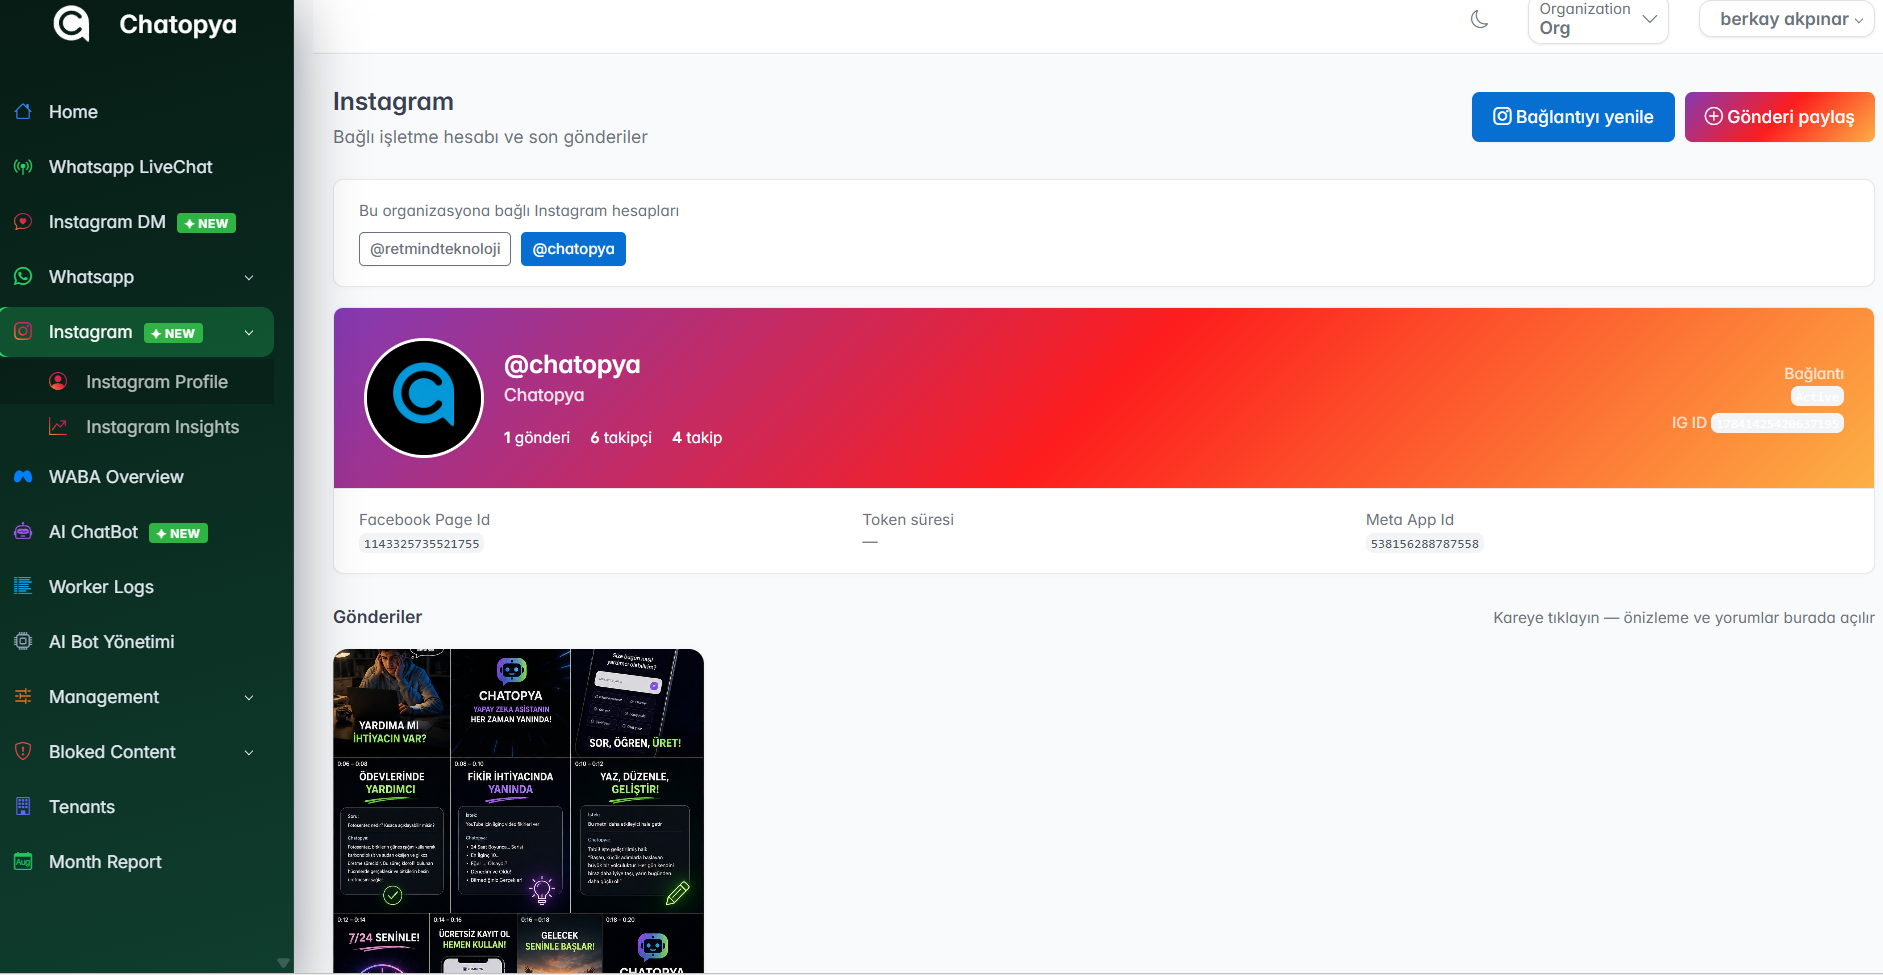The image size is (1883, 975).
Task: Open Whatsapp LiveChat menu item
Action: [x=137, y=166]
